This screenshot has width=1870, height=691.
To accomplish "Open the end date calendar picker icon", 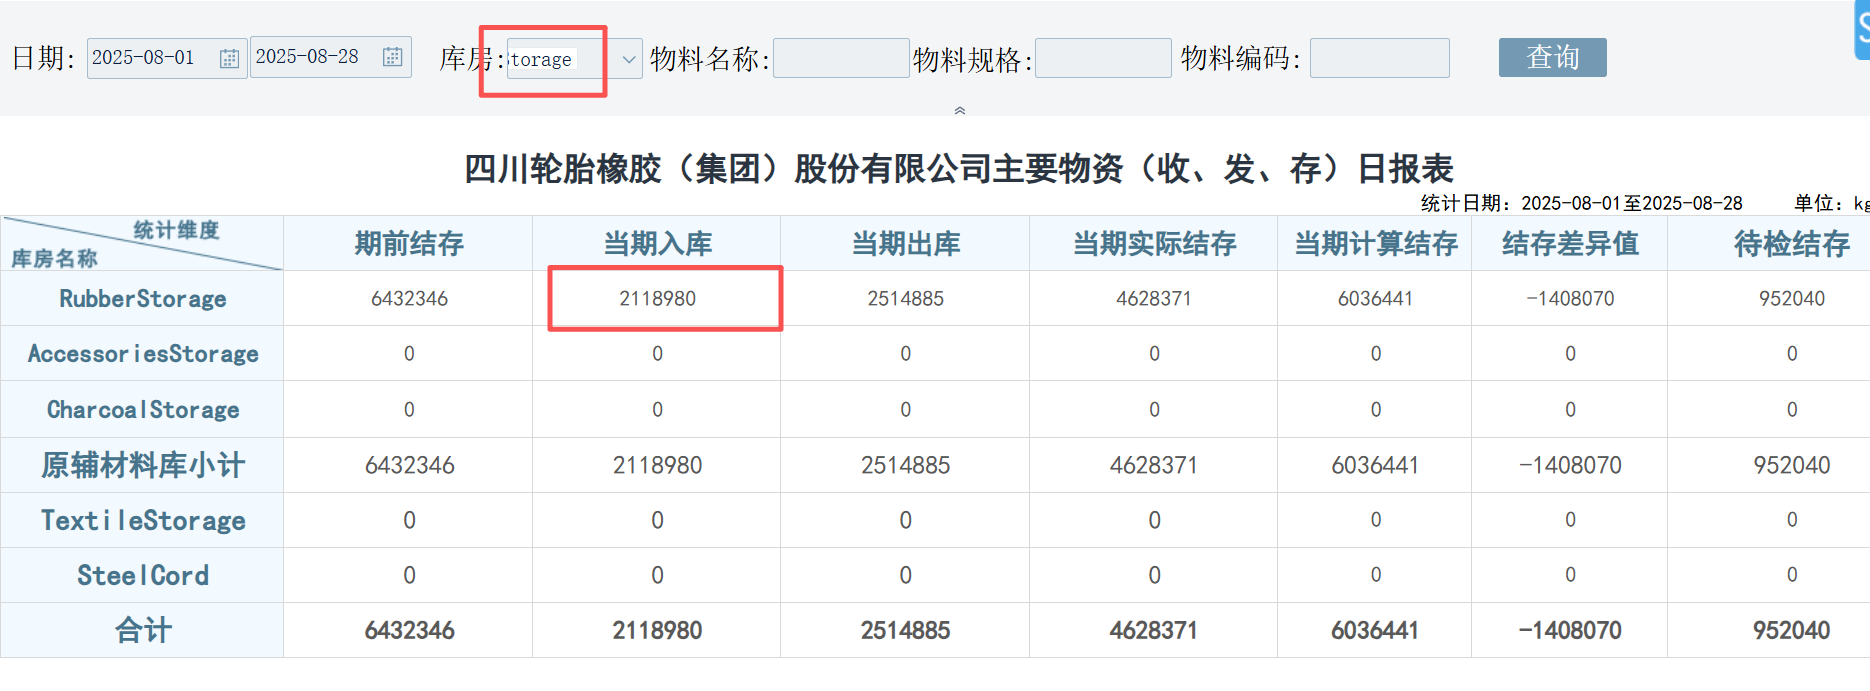I will pyautogui.click(x=393, y=57).
